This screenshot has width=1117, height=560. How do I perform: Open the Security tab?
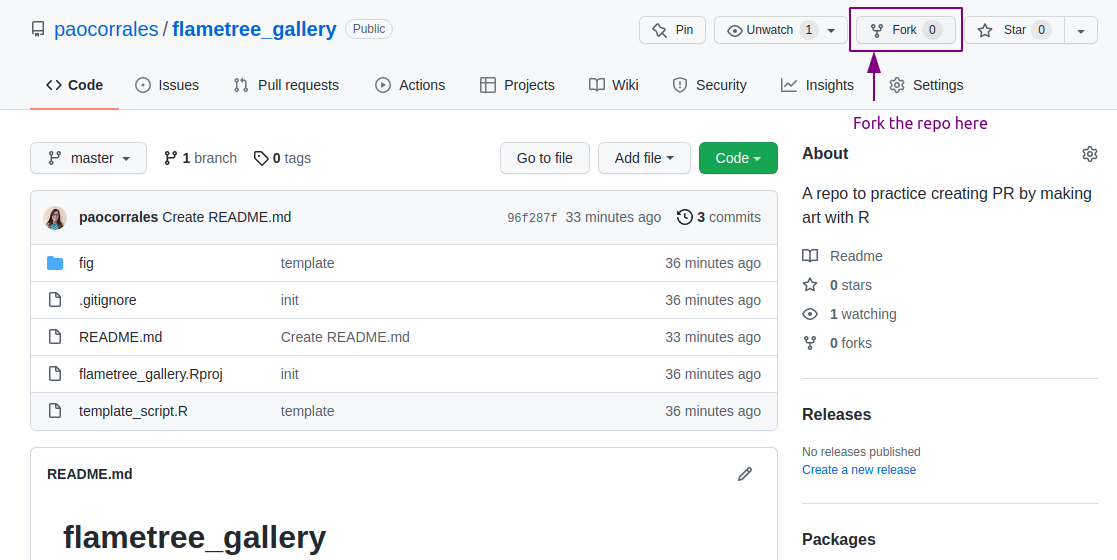pyautogui.click(x=710, y=85)
